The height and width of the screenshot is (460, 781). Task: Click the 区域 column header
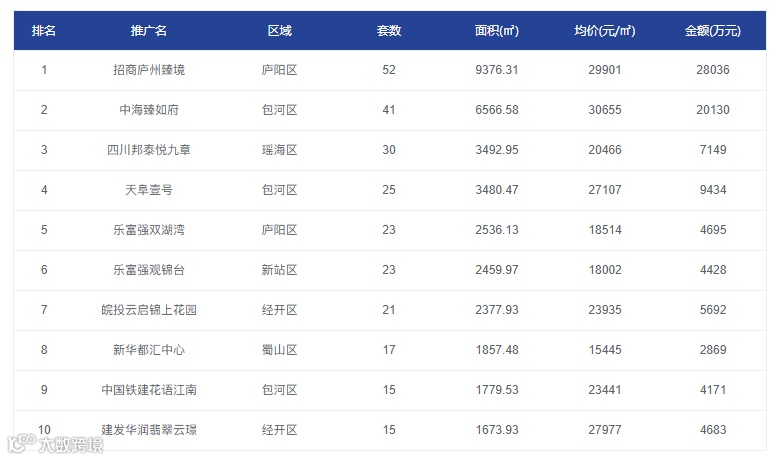tap(279, 31)
